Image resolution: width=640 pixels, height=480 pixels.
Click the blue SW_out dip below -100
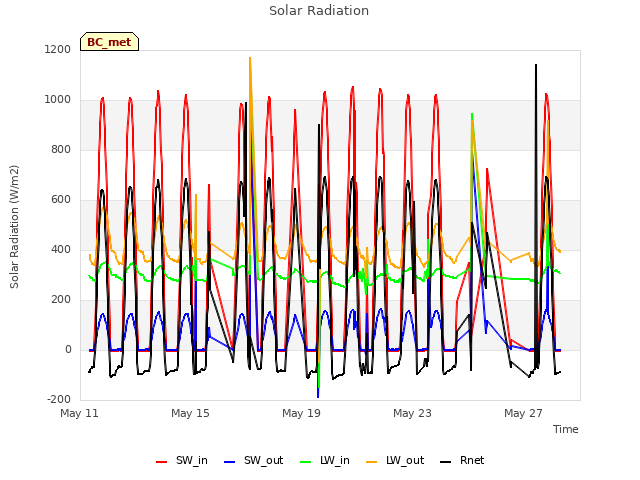coord(318,396)
